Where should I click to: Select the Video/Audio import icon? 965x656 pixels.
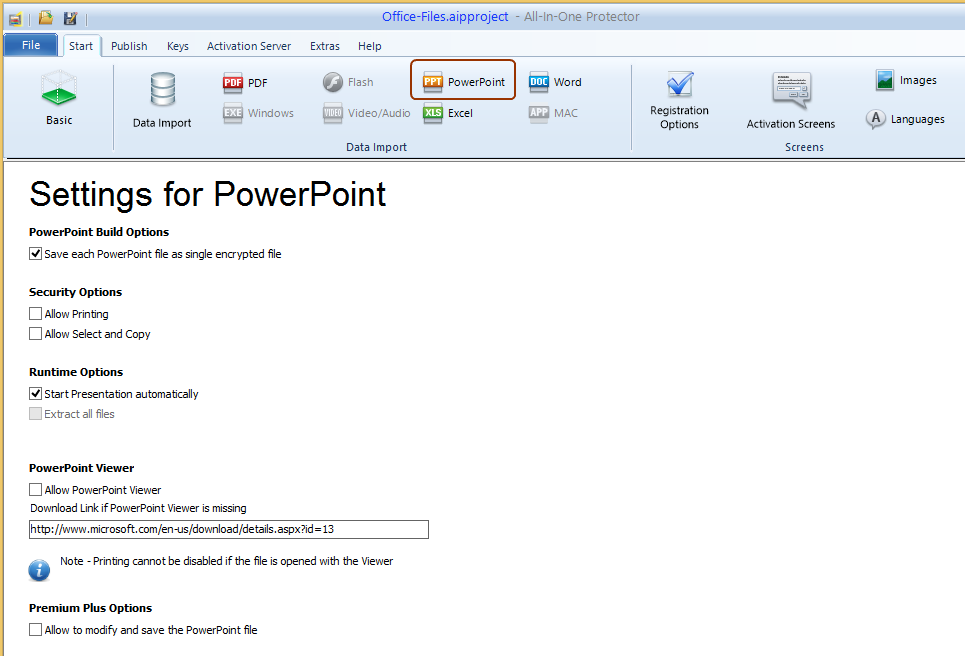[x=333, y=113]
